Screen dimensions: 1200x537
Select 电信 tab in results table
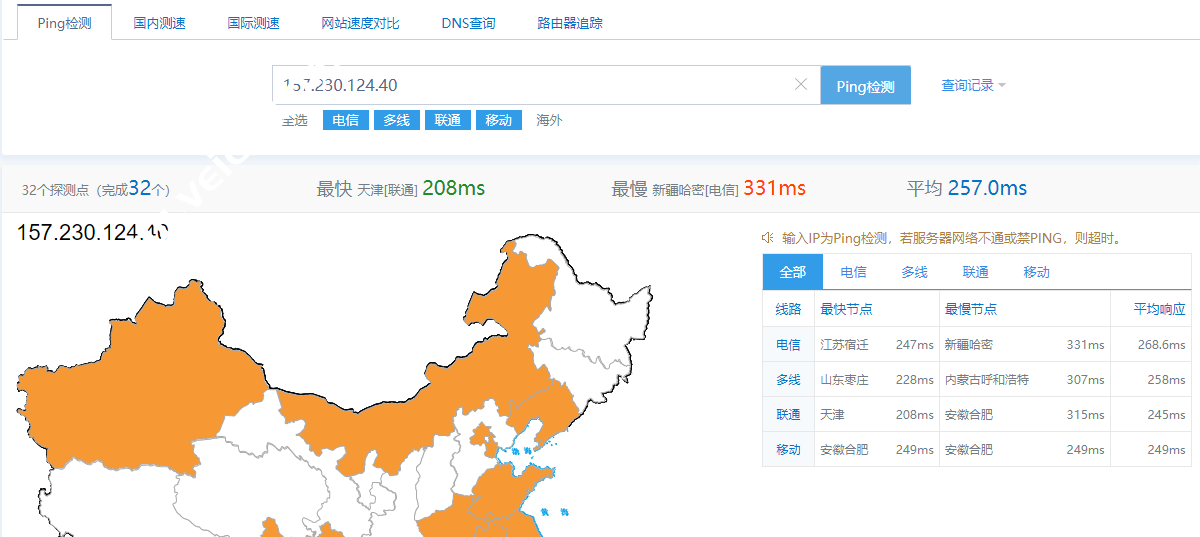854,272
